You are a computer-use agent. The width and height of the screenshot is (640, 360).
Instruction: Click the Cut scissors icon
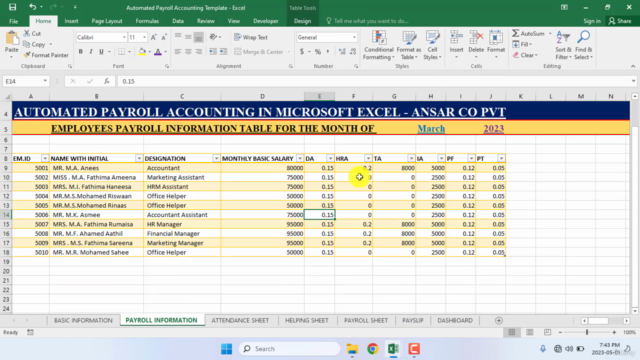[27, 33]
